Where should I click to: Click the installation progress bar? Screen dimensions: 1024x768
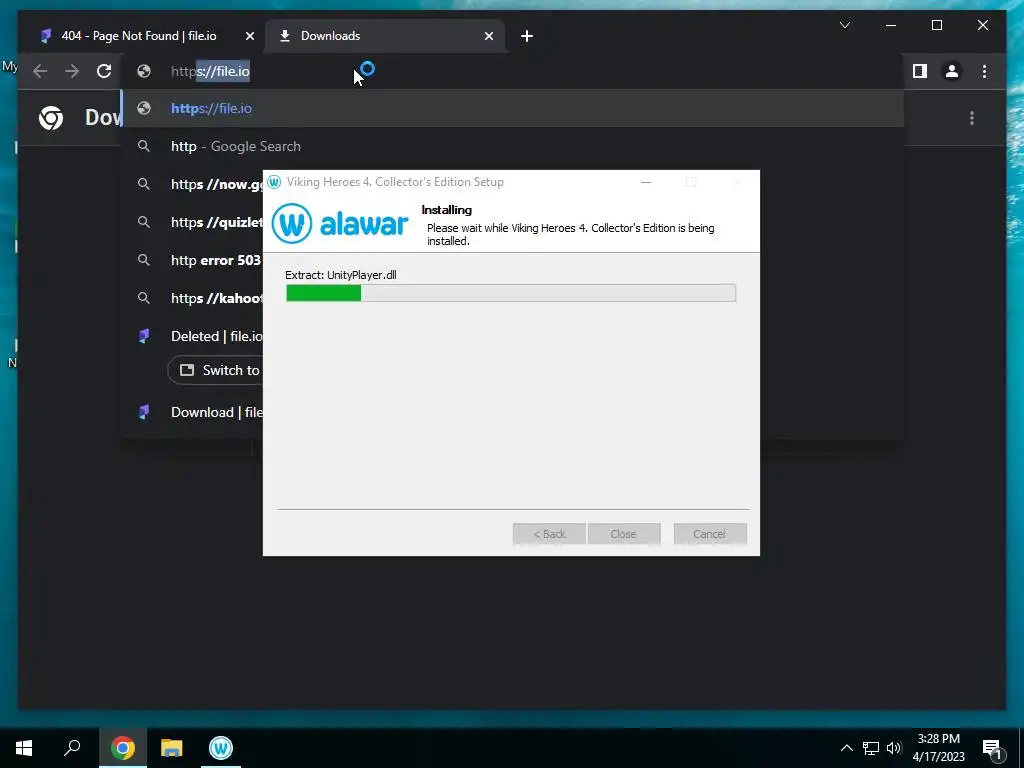511,293
